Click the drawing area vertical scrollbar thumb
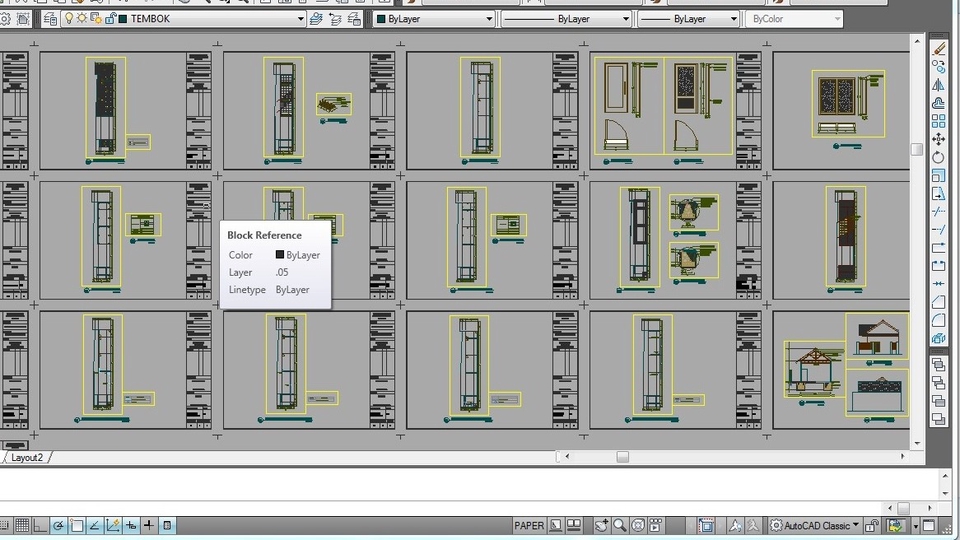960x540 pixels. [x=917, y=149]
